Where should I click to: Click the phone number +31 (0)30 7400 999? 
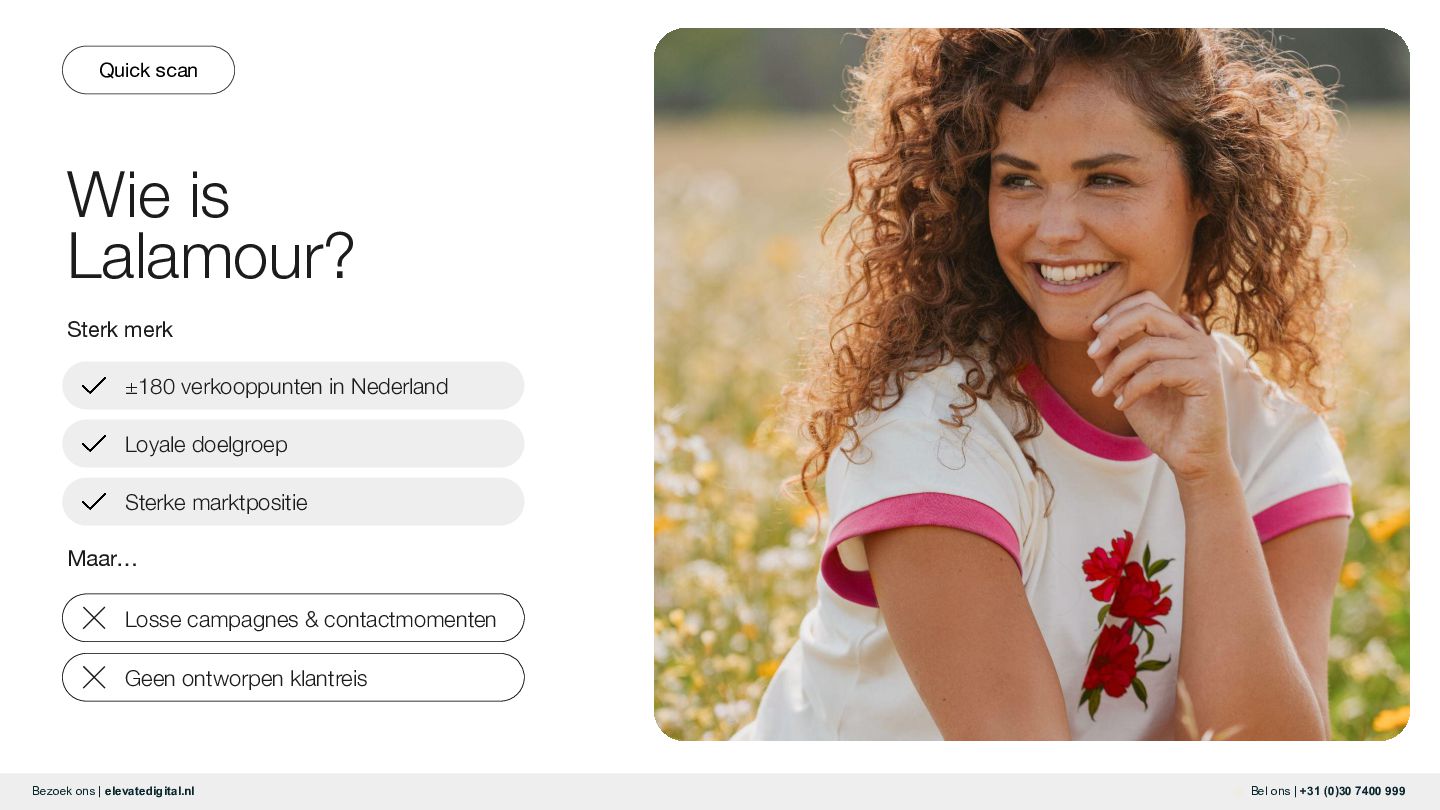(x=1352, y=791)
